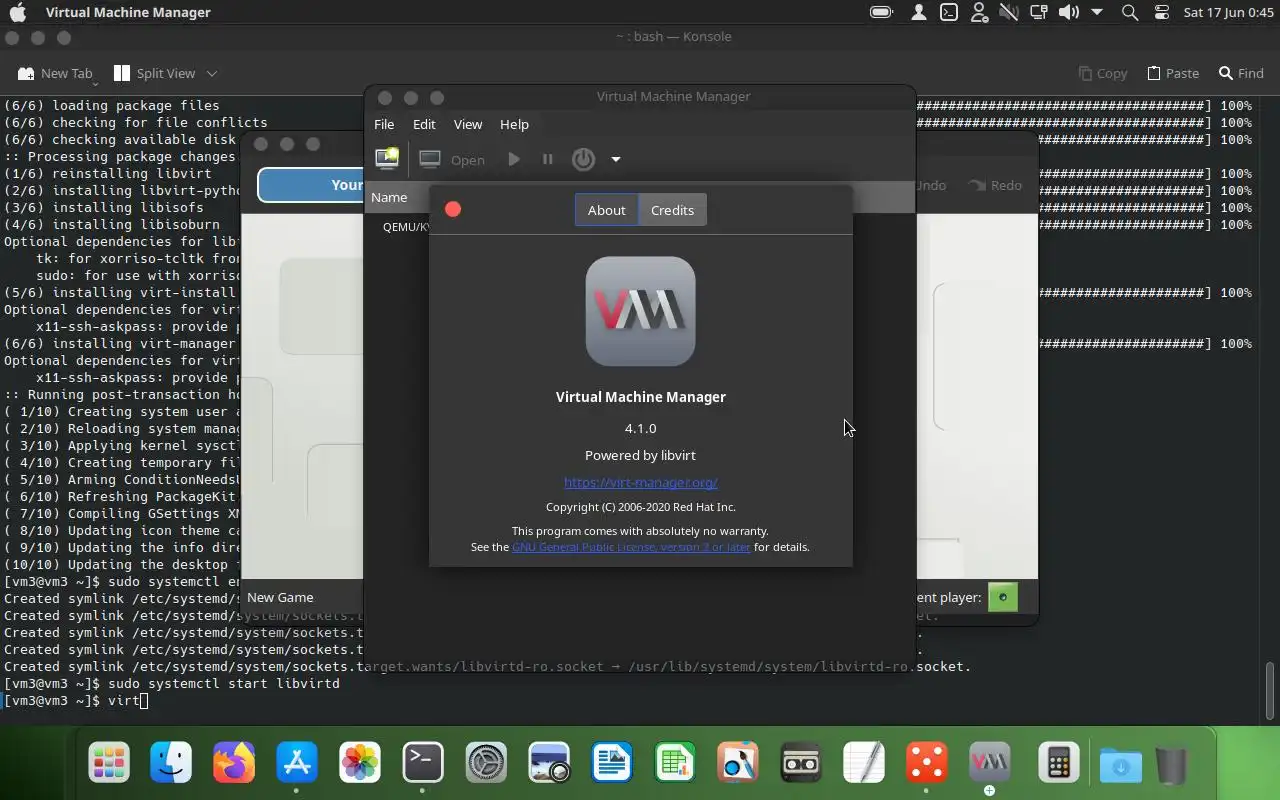This screenshot has height=800, width=1280.
Task: Open Finder from the dock
Action: tap(171, 764)
